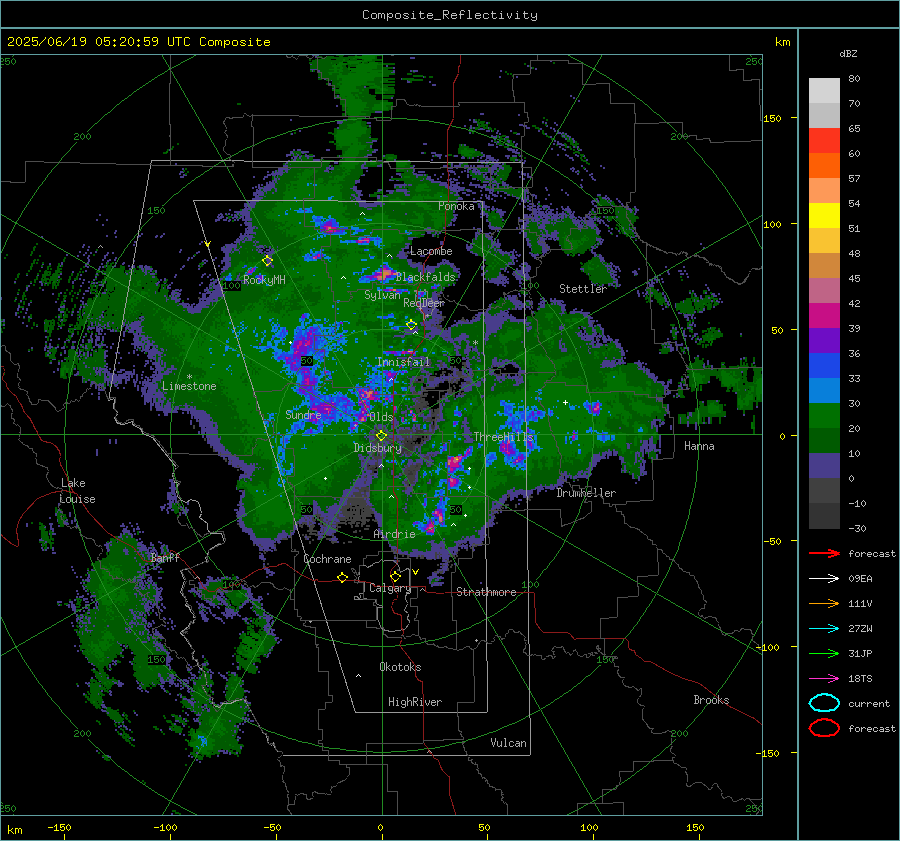The image size is (900, 841).
Task: Click the red forecast ellipse in legend
Action: coord(824,728)
